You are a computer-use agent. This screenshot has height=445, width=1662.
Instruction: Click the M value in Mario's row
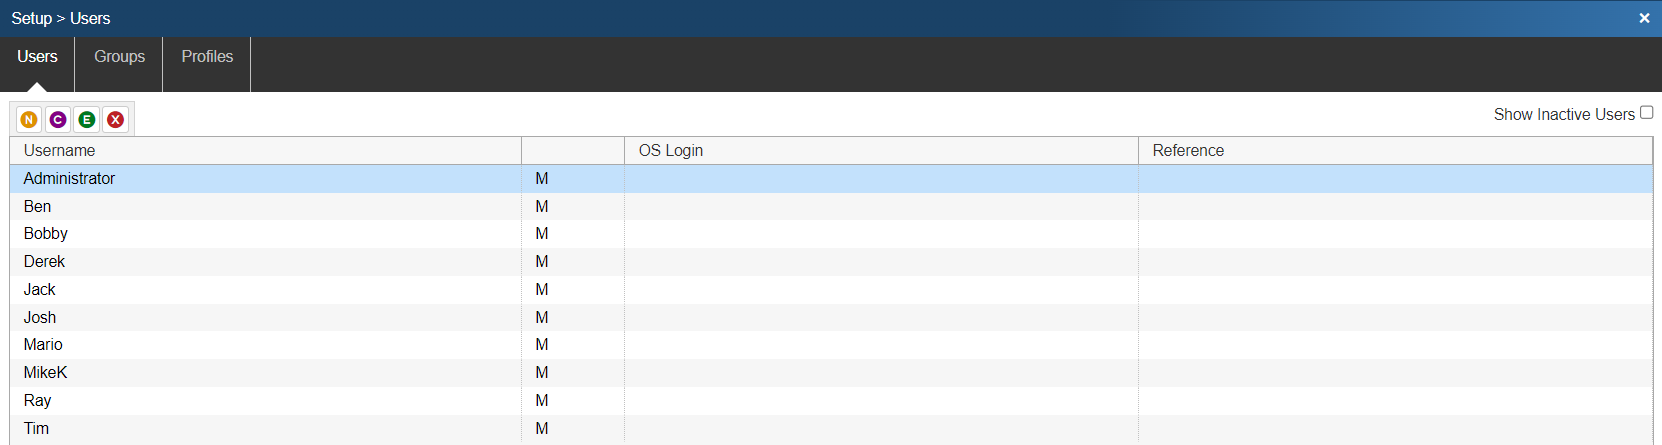point(542,345)
